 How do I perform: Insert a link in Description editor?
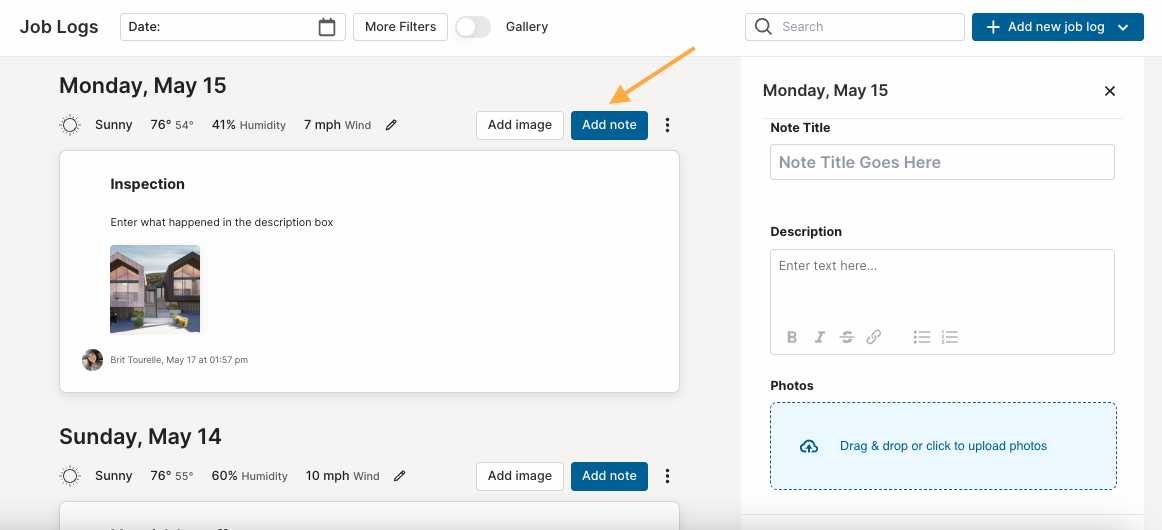(874, 337)
